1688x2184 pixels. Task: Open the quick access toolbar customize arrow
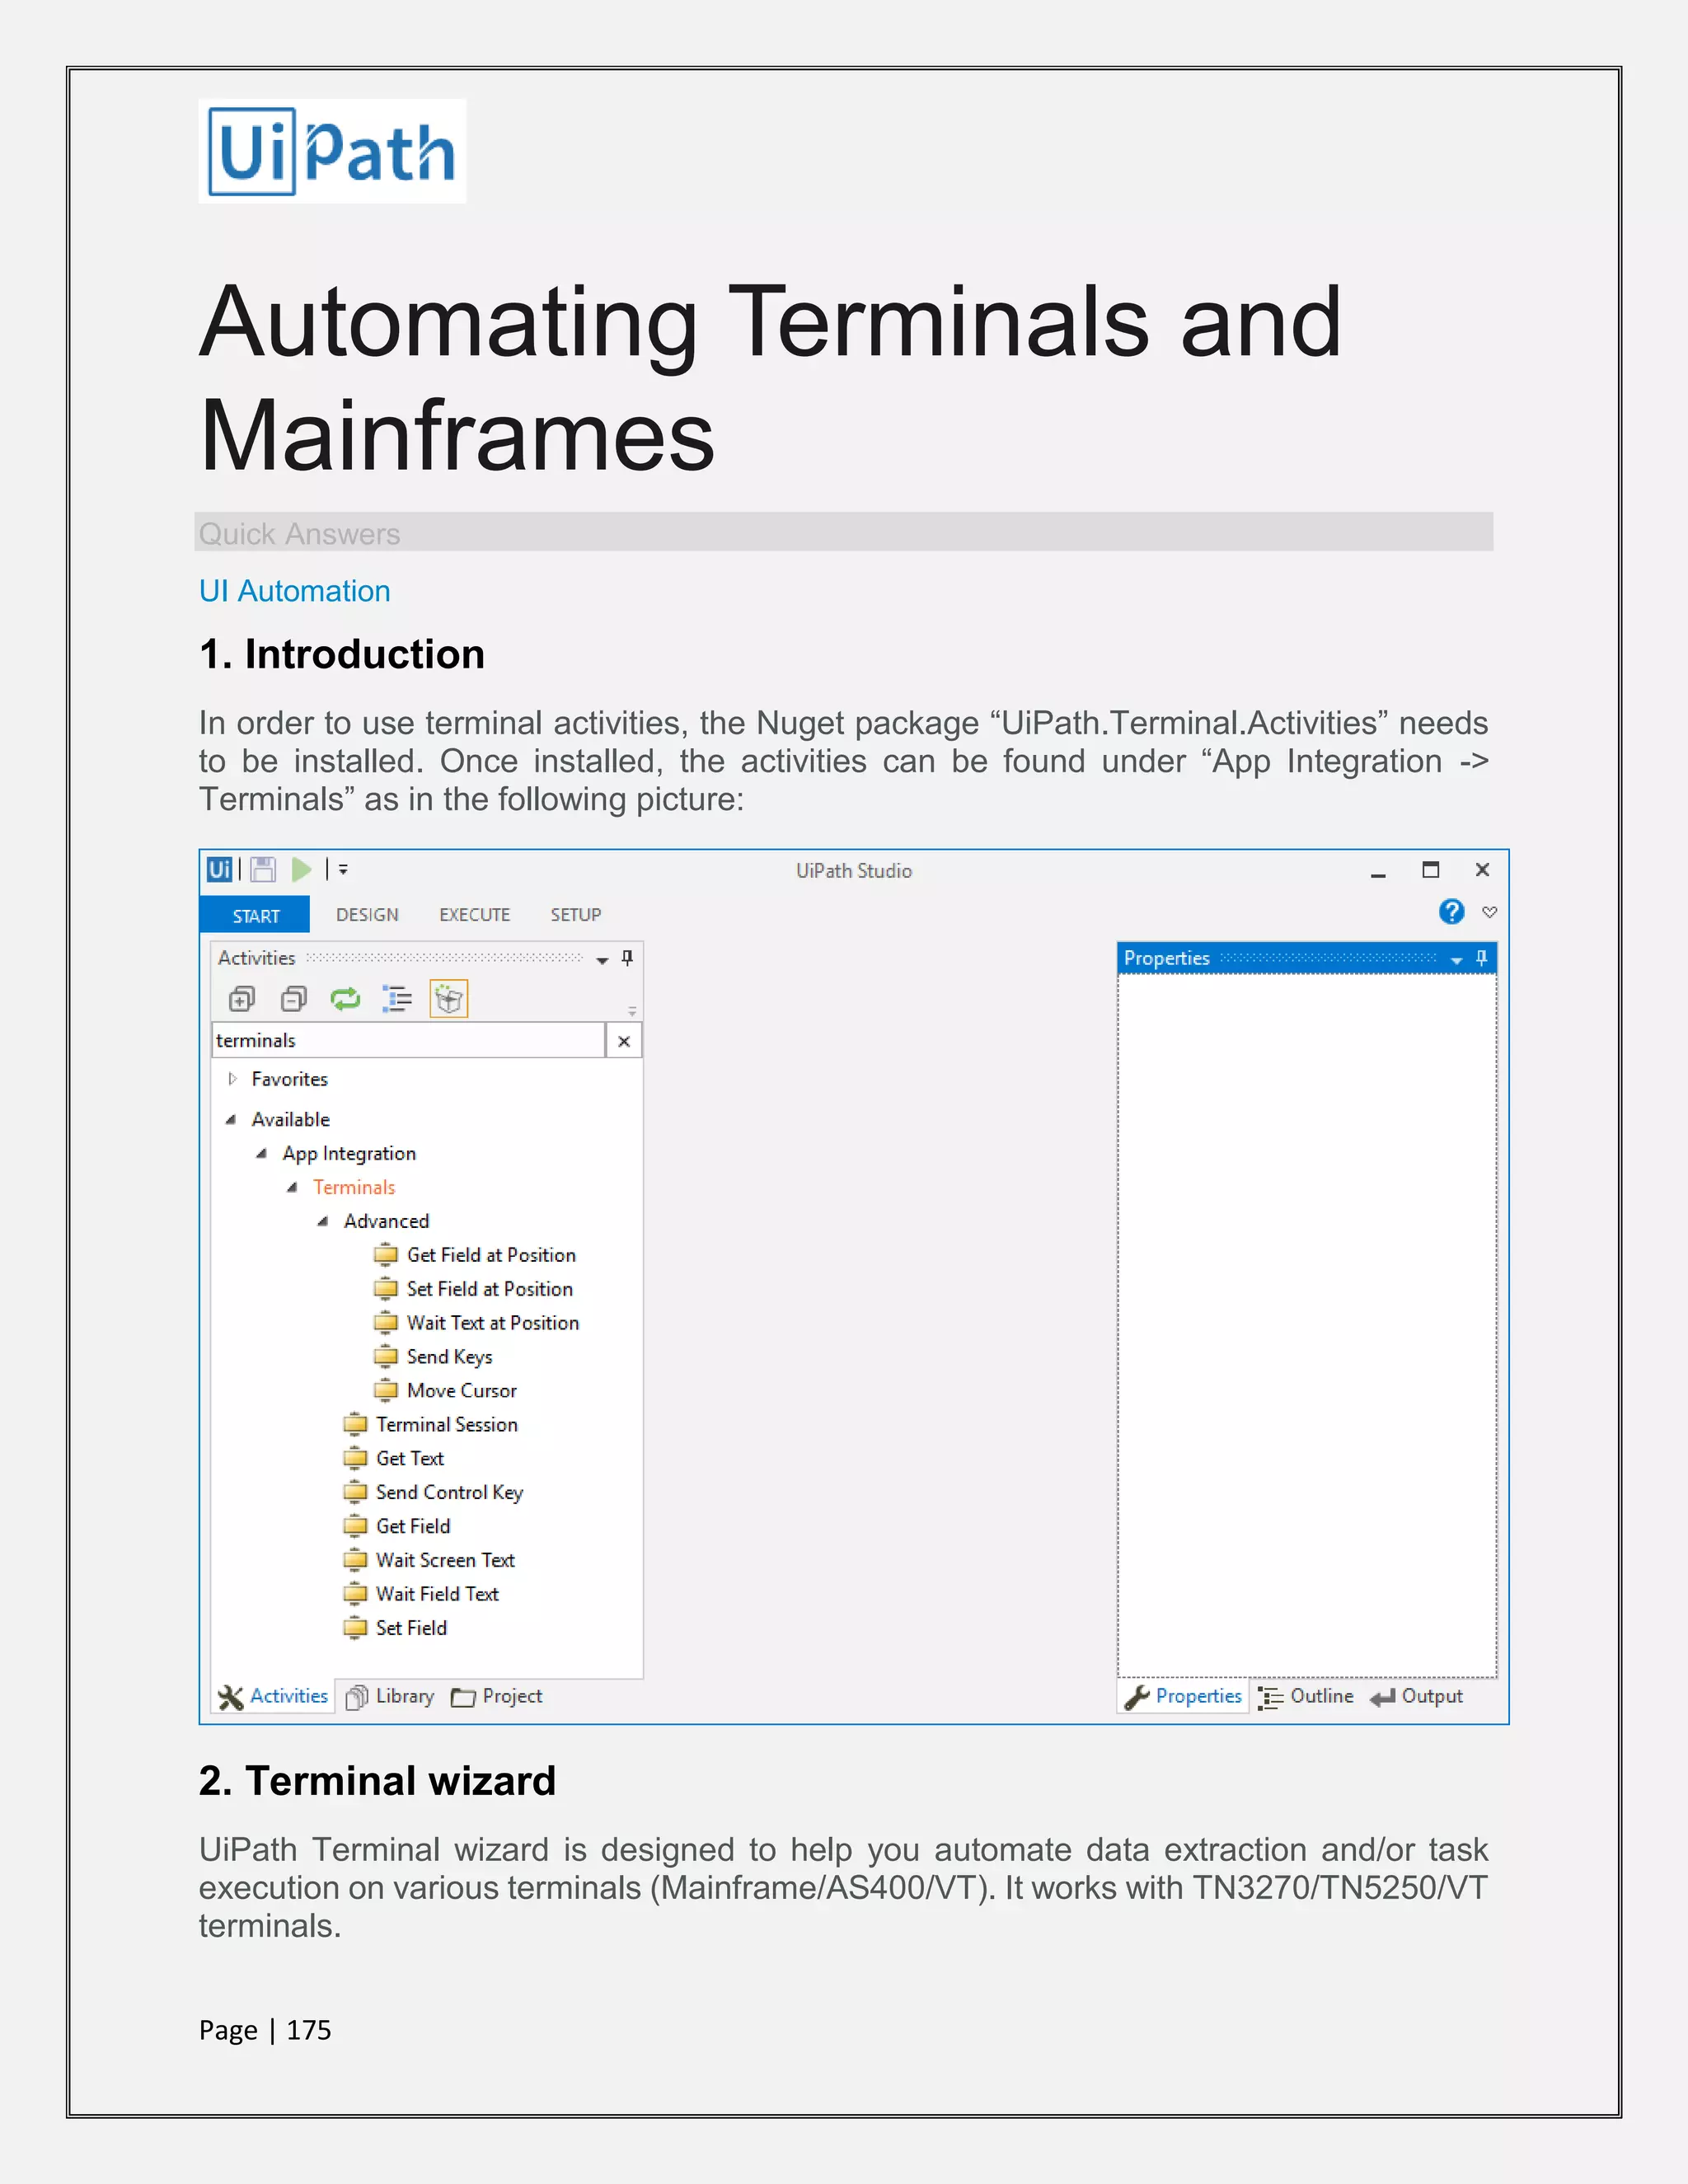(x=343, y=869)
